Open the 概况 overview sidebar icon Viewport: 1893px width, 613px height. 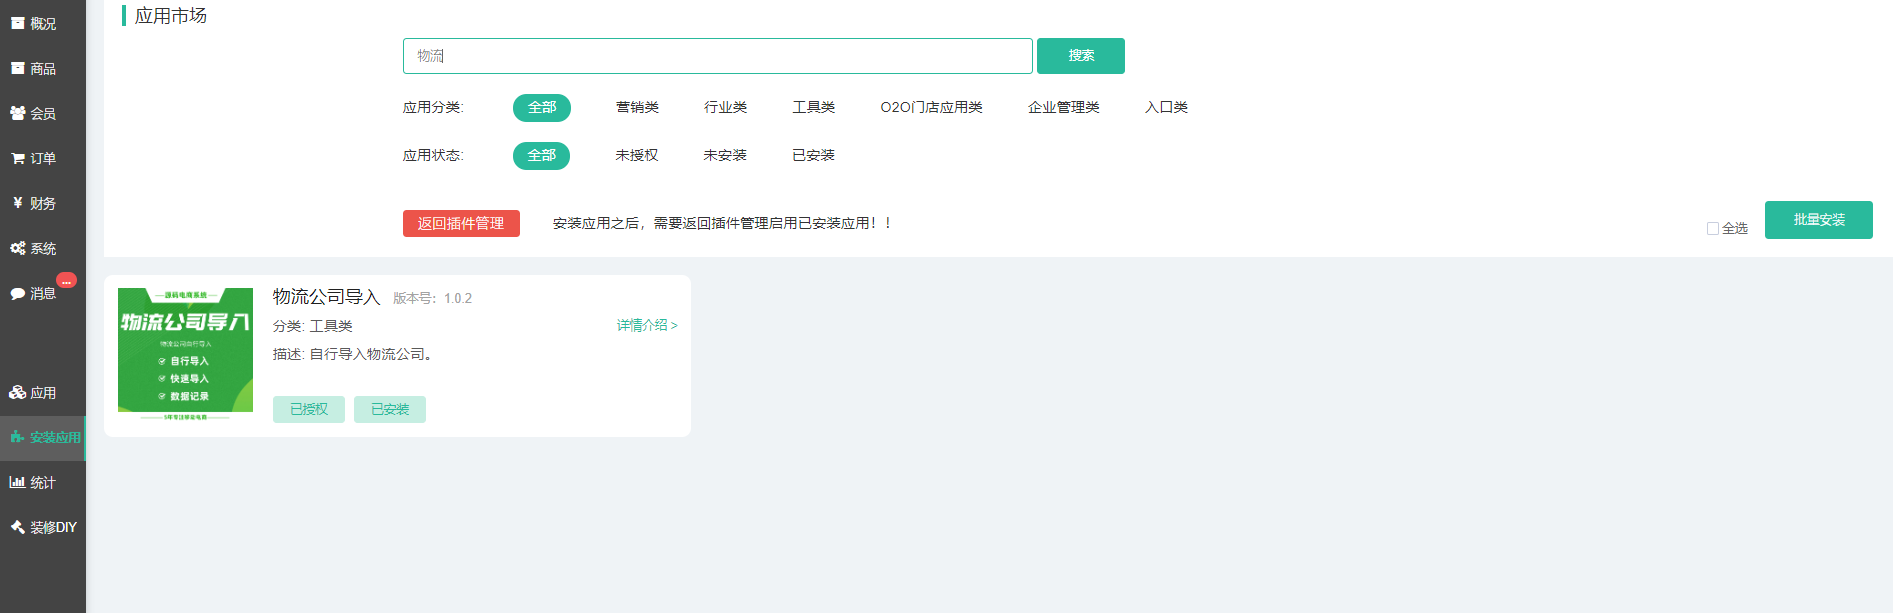click(x=18, y=23)
